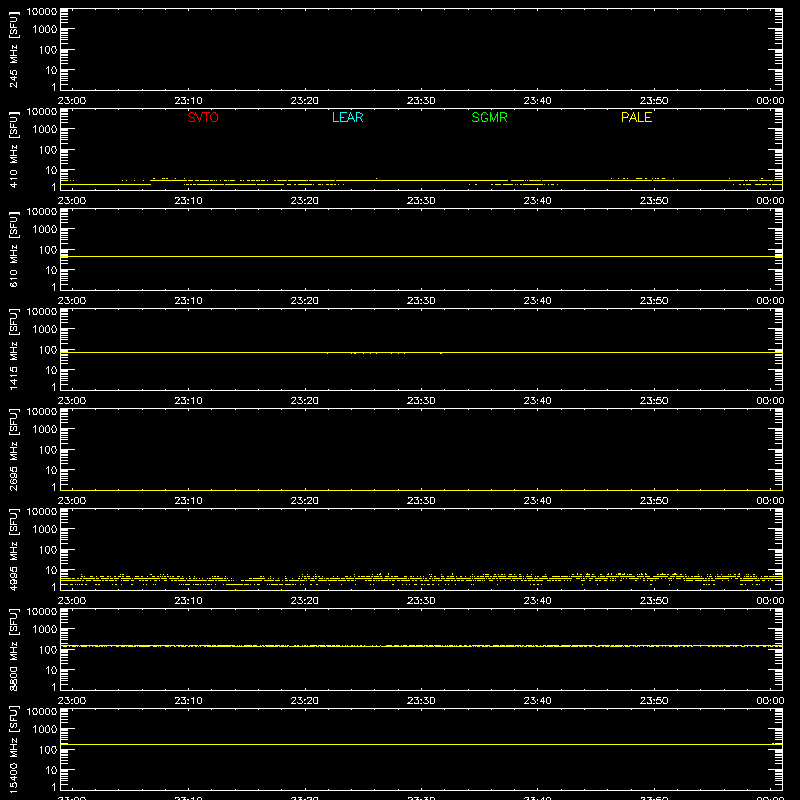Viewport: 800px width, 800px height.
Task: Click the 10 tick of 1415 MHz panel
Action: pyautogui.click(x=51, y=370)
